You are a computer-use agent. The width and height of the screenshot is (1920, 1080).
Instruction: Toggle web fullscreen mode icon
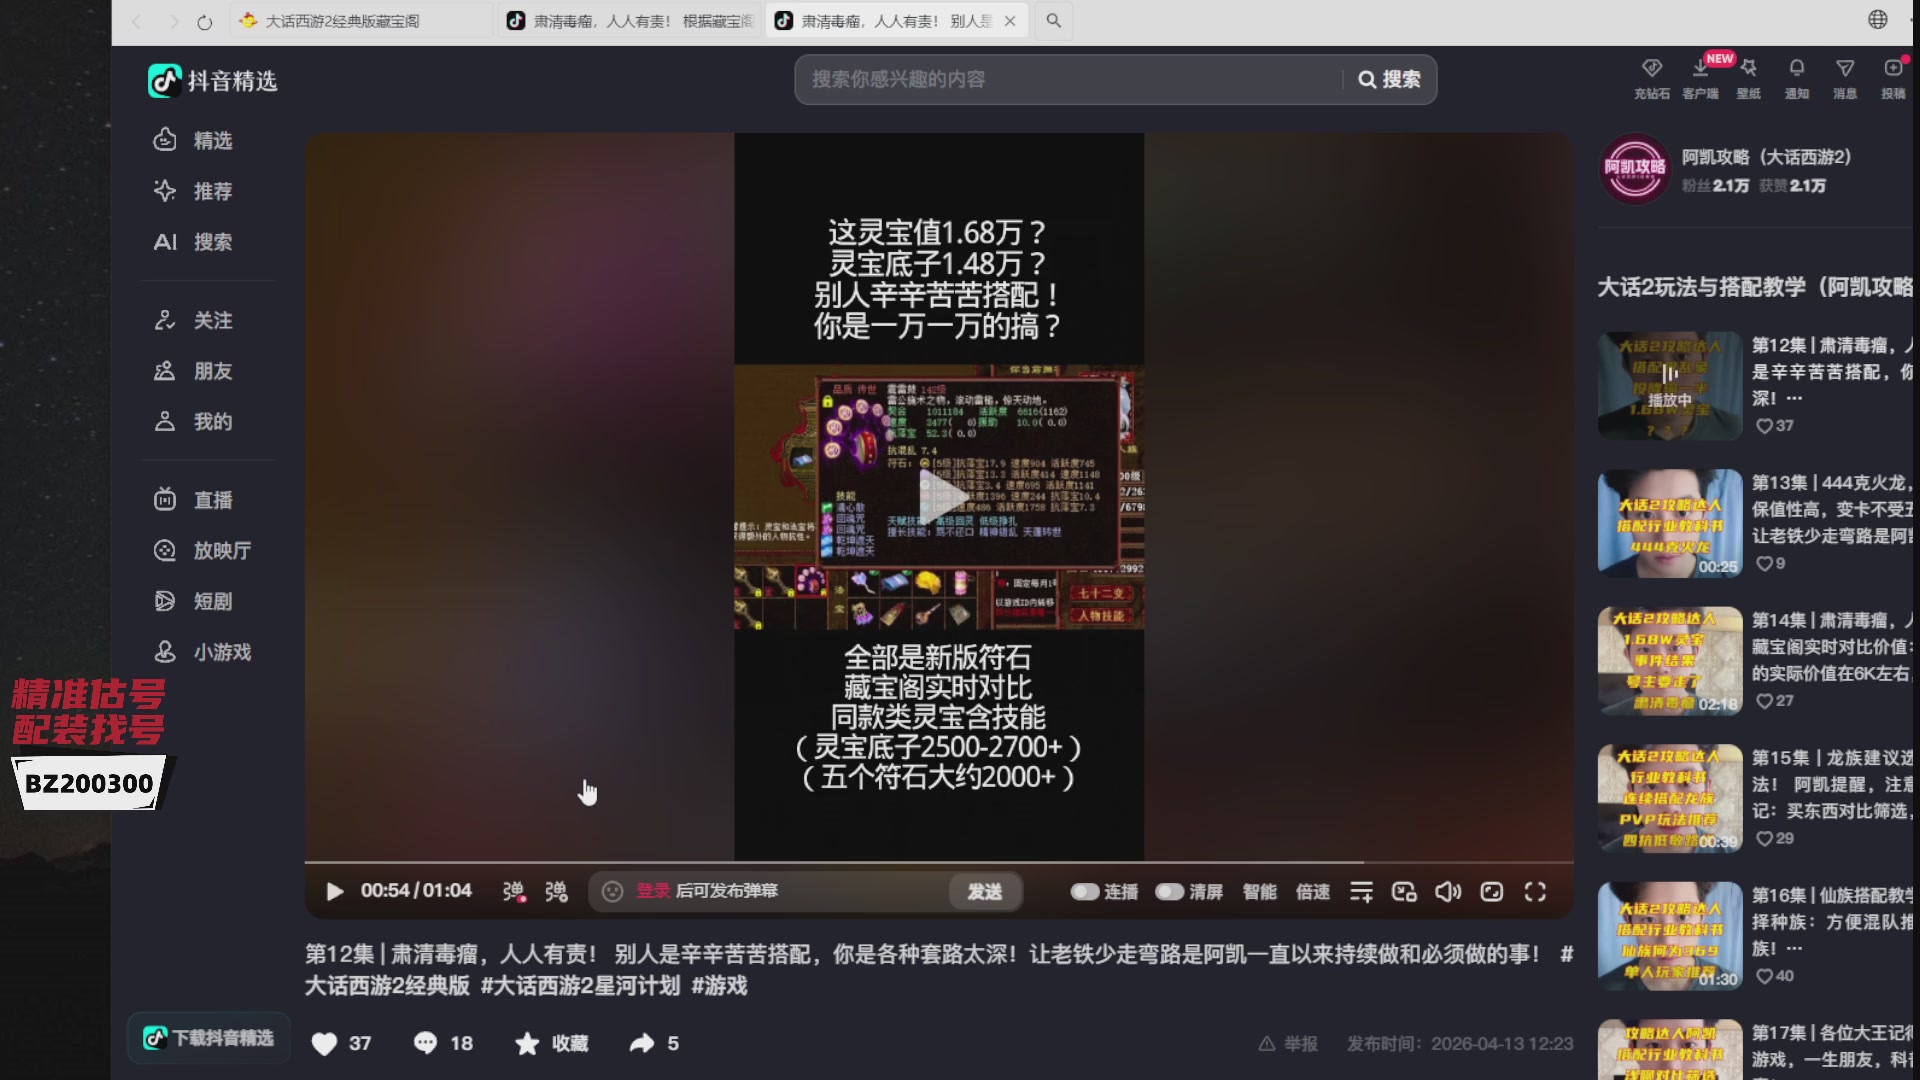point(1492,891)
